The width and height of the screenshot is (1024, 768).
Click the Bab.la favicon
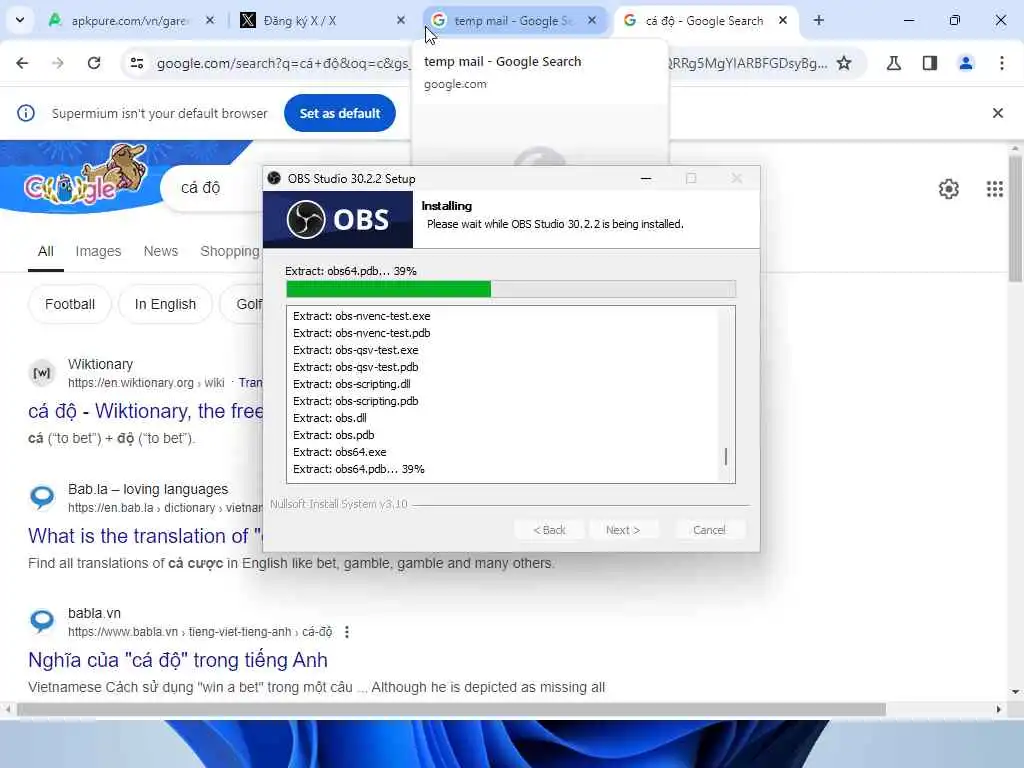[42, 498]
